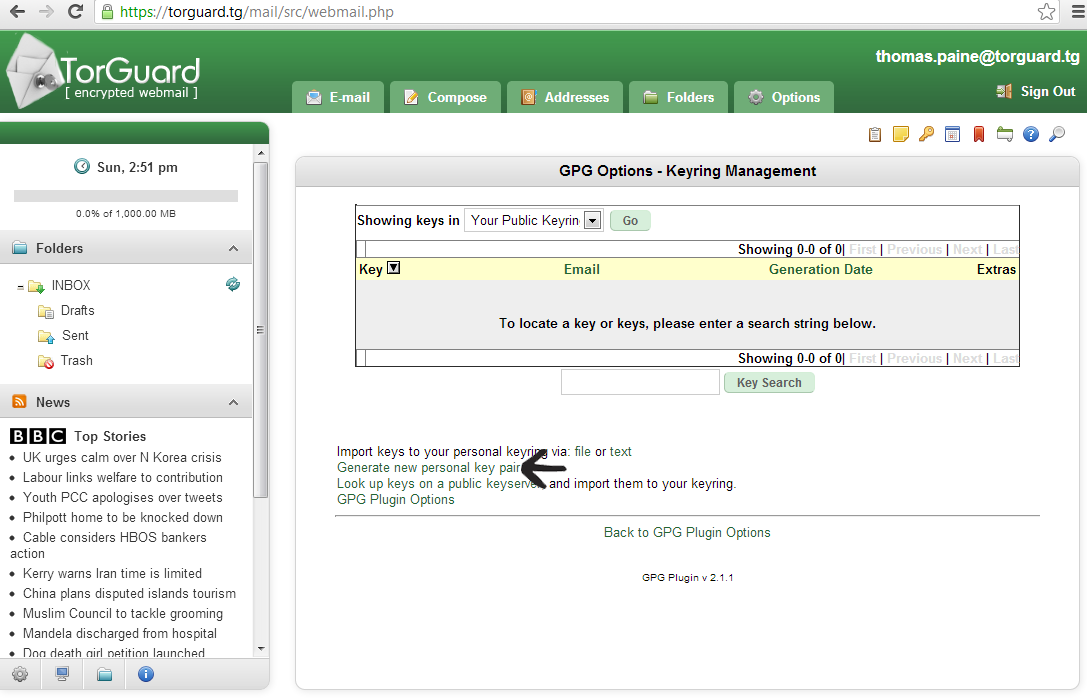Image resolution: width=1087 pixels, height=698 pixels.
Task: Click the yellow sticky note icon
Action: tap(901, 134)
